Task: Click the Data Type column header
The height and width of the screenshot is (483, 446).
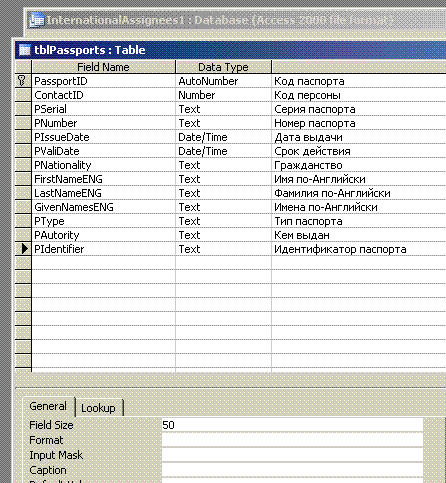Action: 223,67
